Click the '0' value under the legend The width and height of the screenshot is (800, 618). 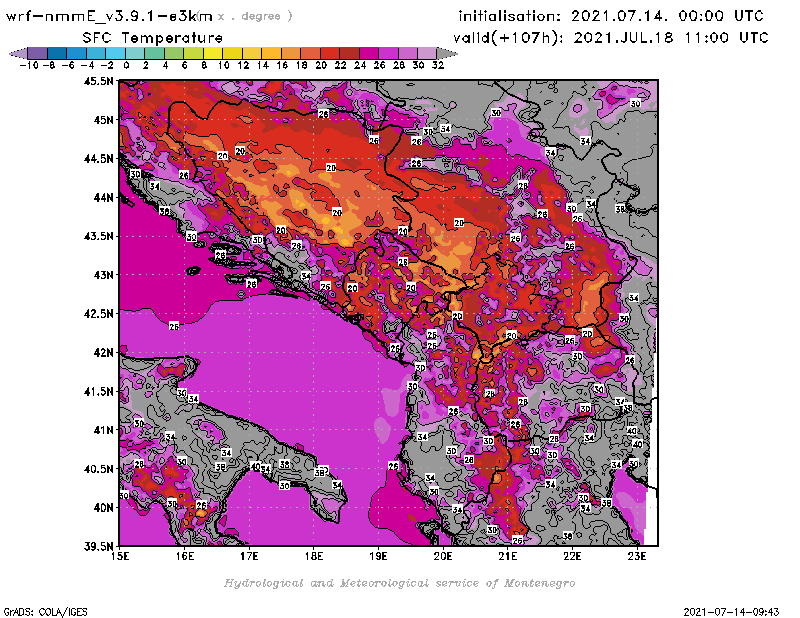tap(126, 65)
